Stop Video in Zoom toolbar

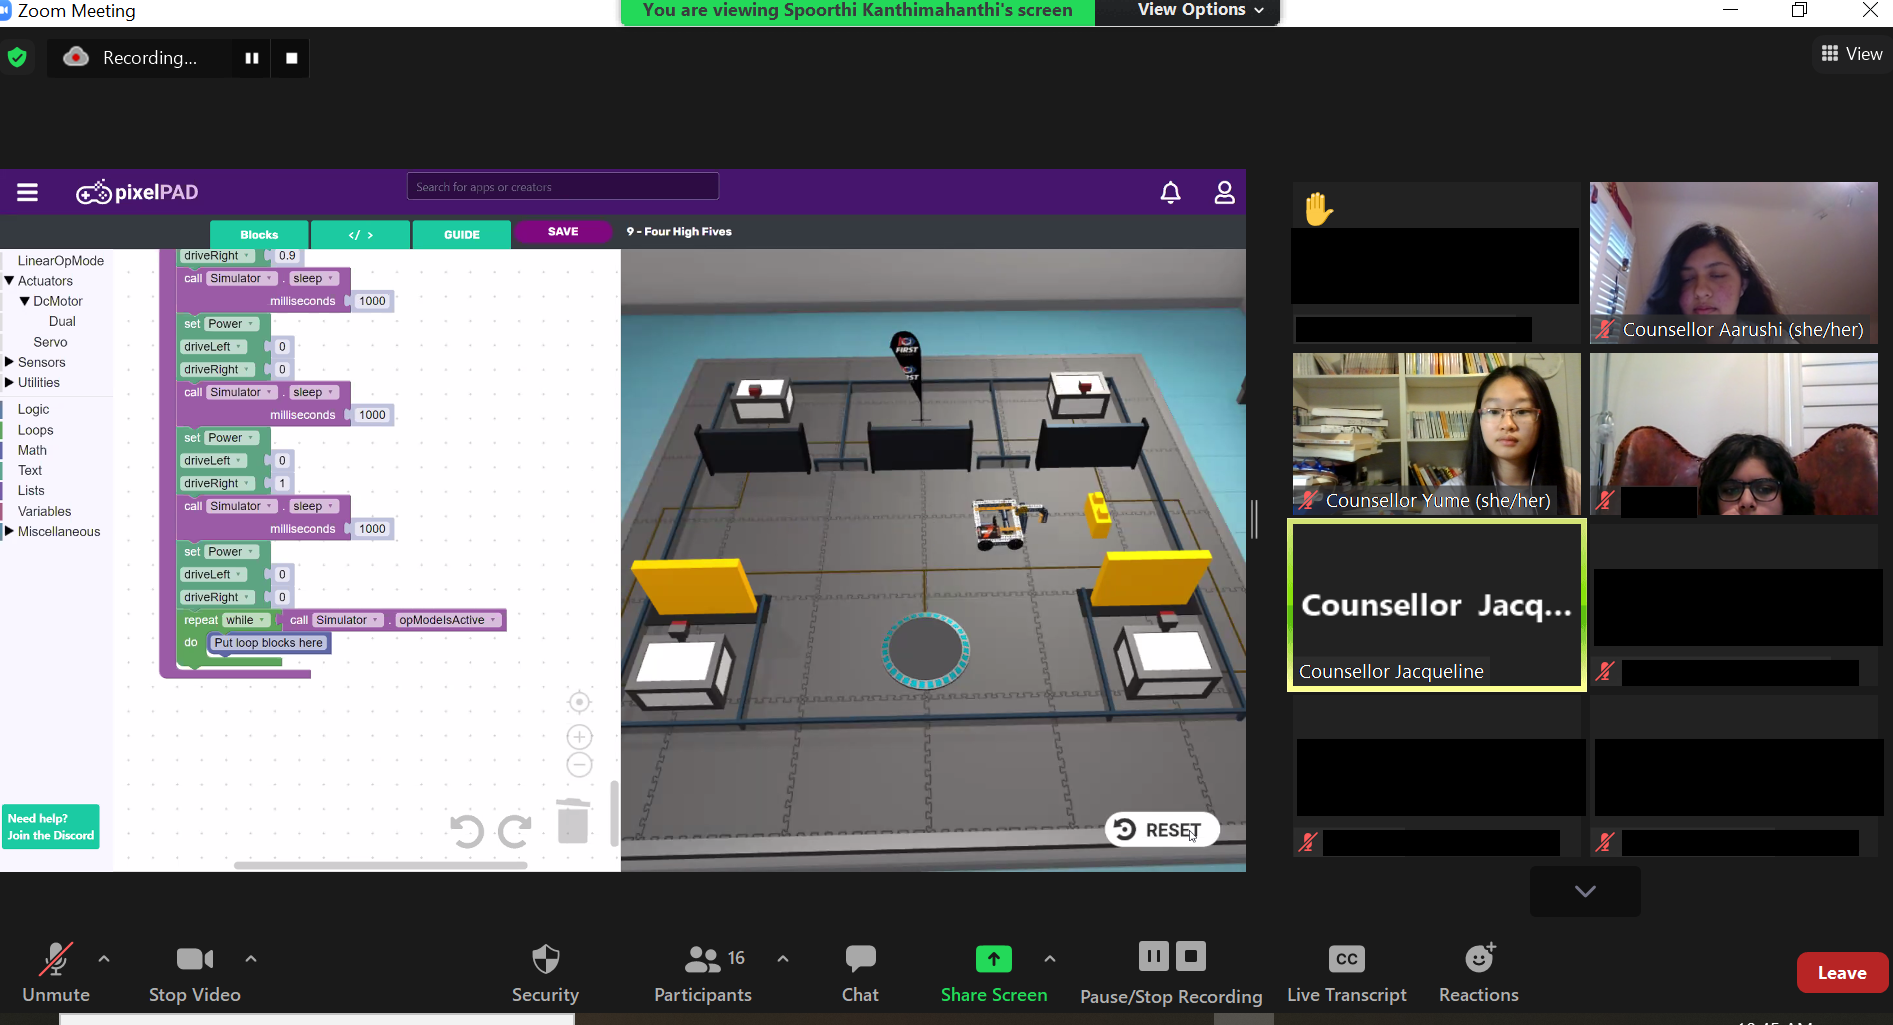(195, 972)
